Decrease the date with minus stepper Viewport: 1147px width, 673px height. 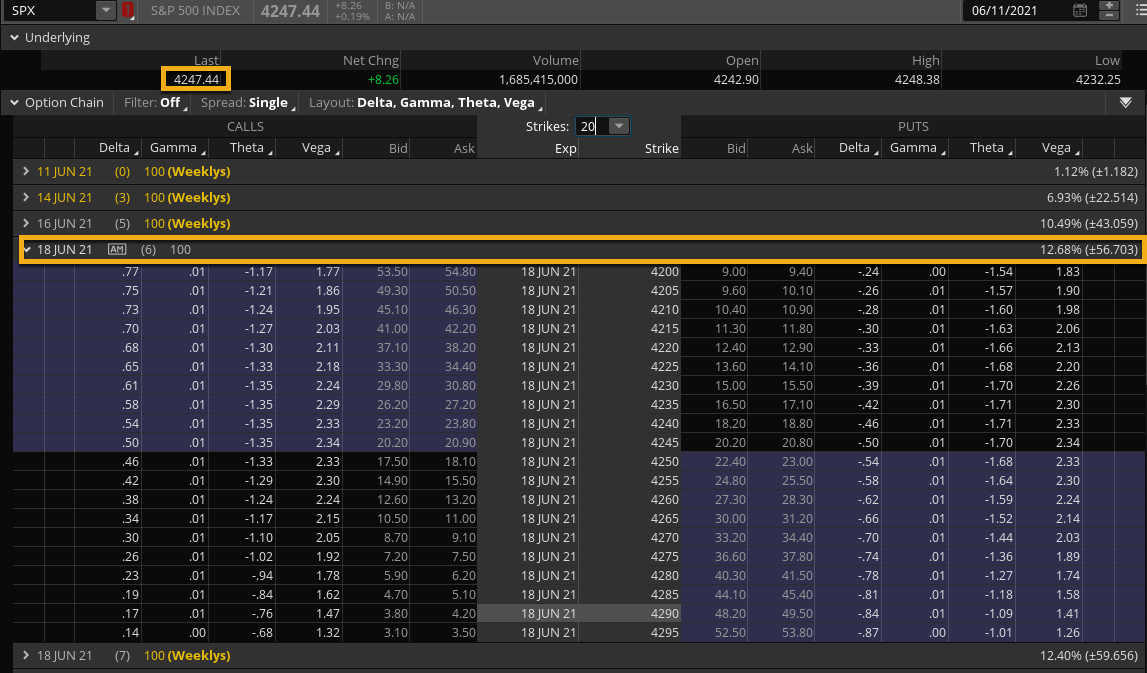(x=1108, y=16)
